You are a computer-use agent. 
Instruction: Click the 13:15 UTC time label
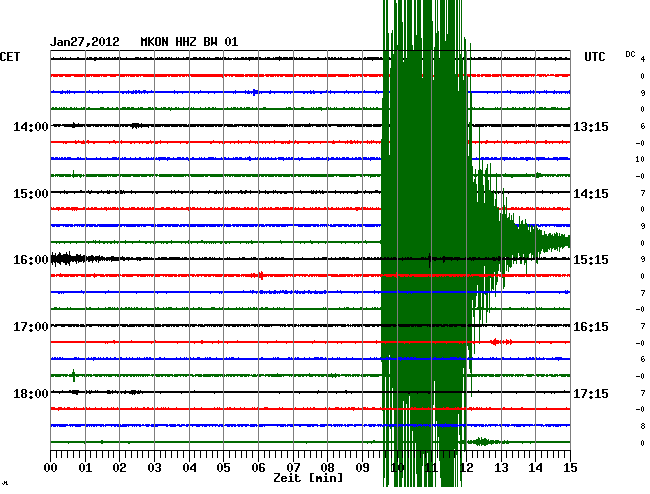coord(591,126)
